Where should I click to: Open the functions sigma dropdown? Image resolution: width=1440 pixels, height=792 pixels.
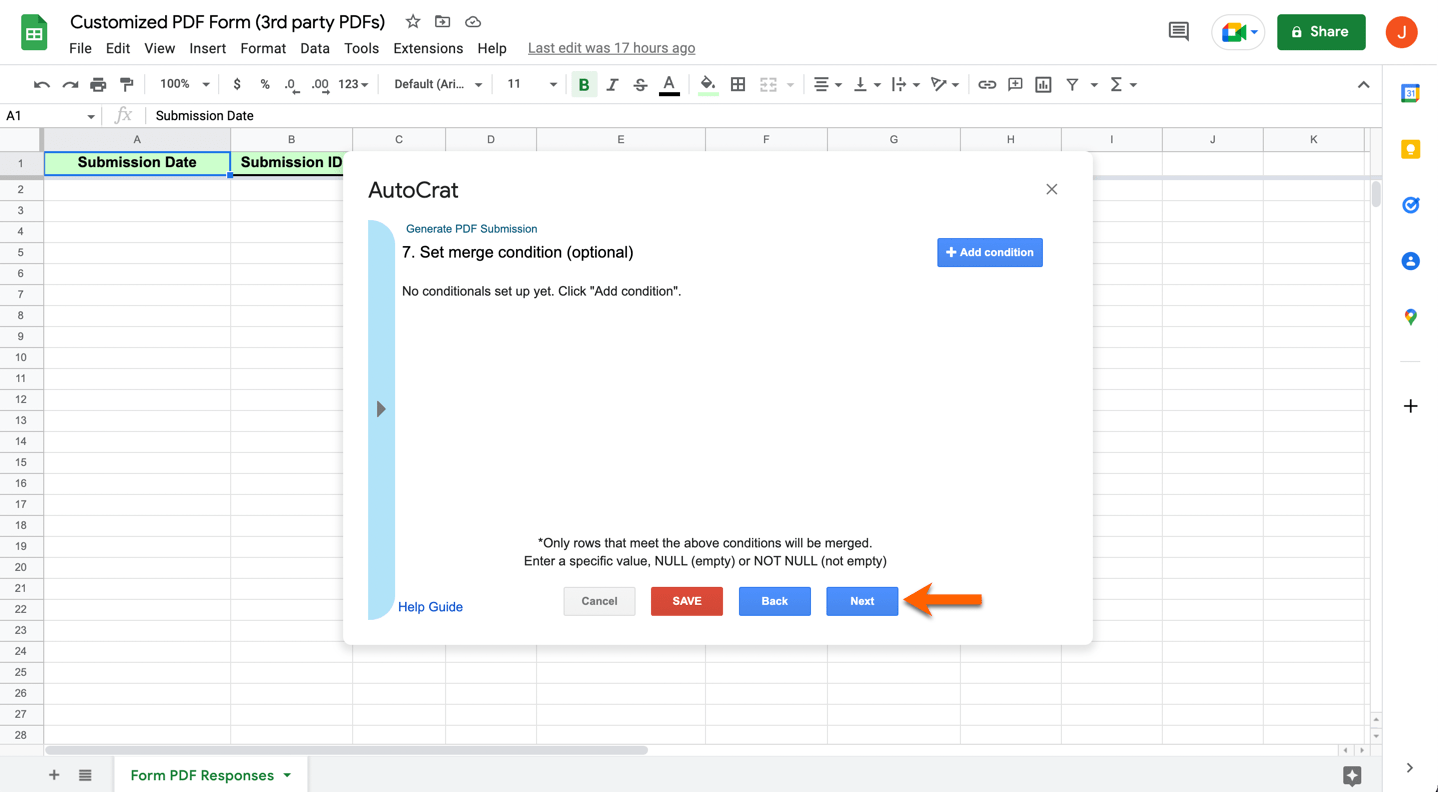click(1124, 85)
